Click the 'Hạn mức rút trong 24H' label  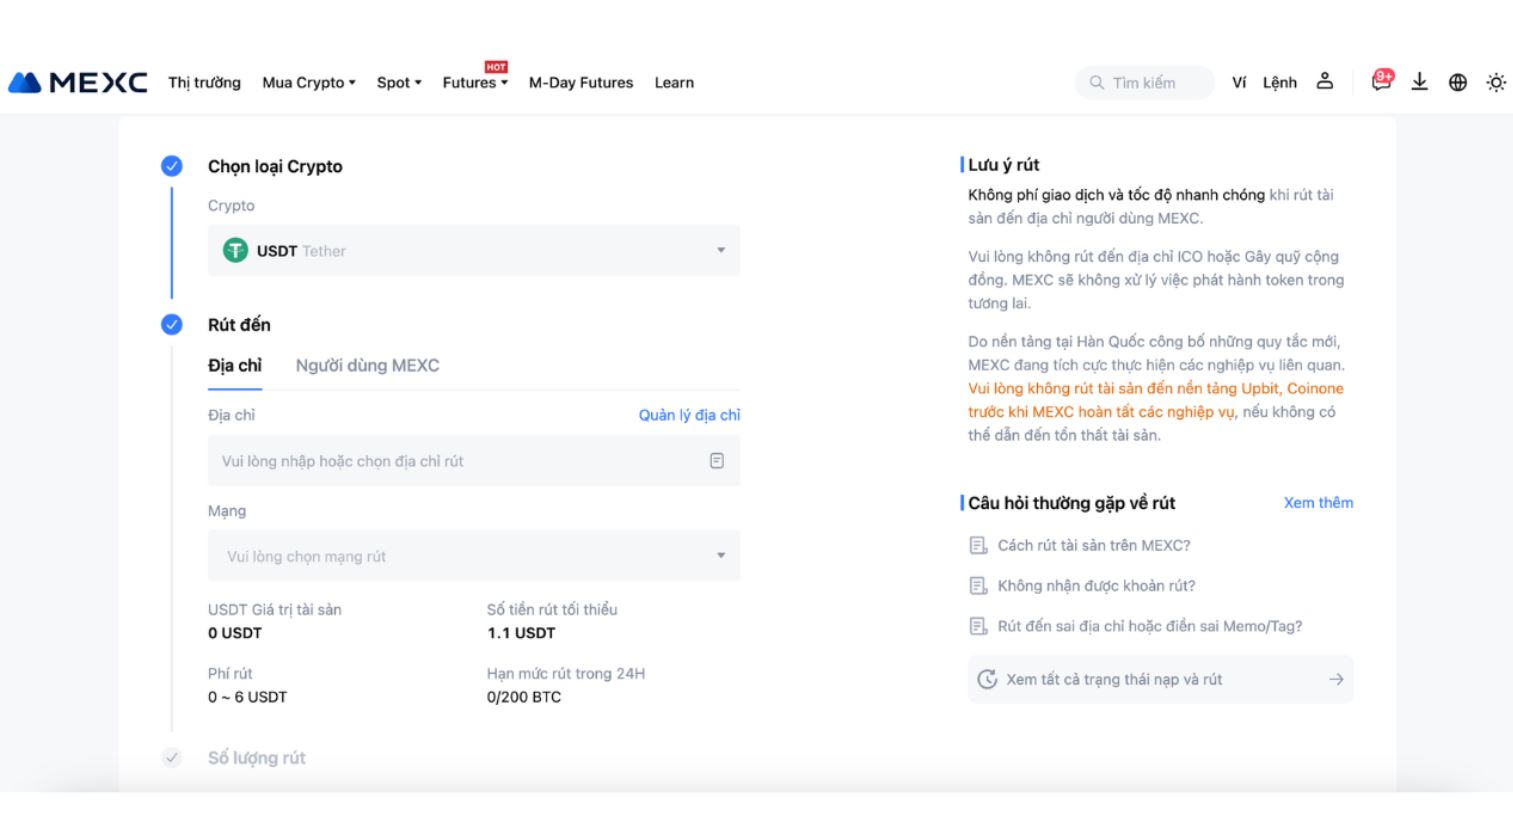566,674
